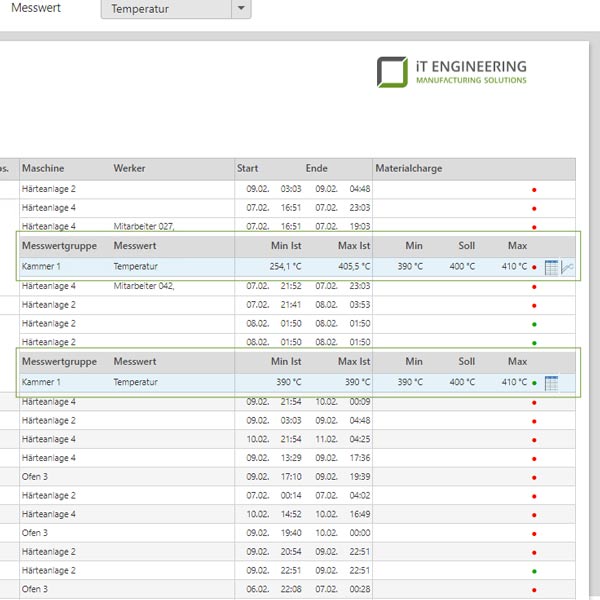Open table icon in second Kammer 1 row
This screenshot has height=600, width=600.
(551, 382)
